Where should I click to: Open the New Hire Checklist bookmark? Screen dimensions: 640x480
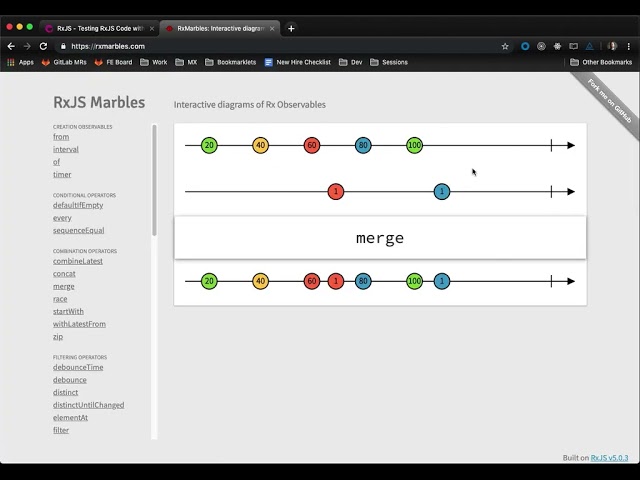297,62
